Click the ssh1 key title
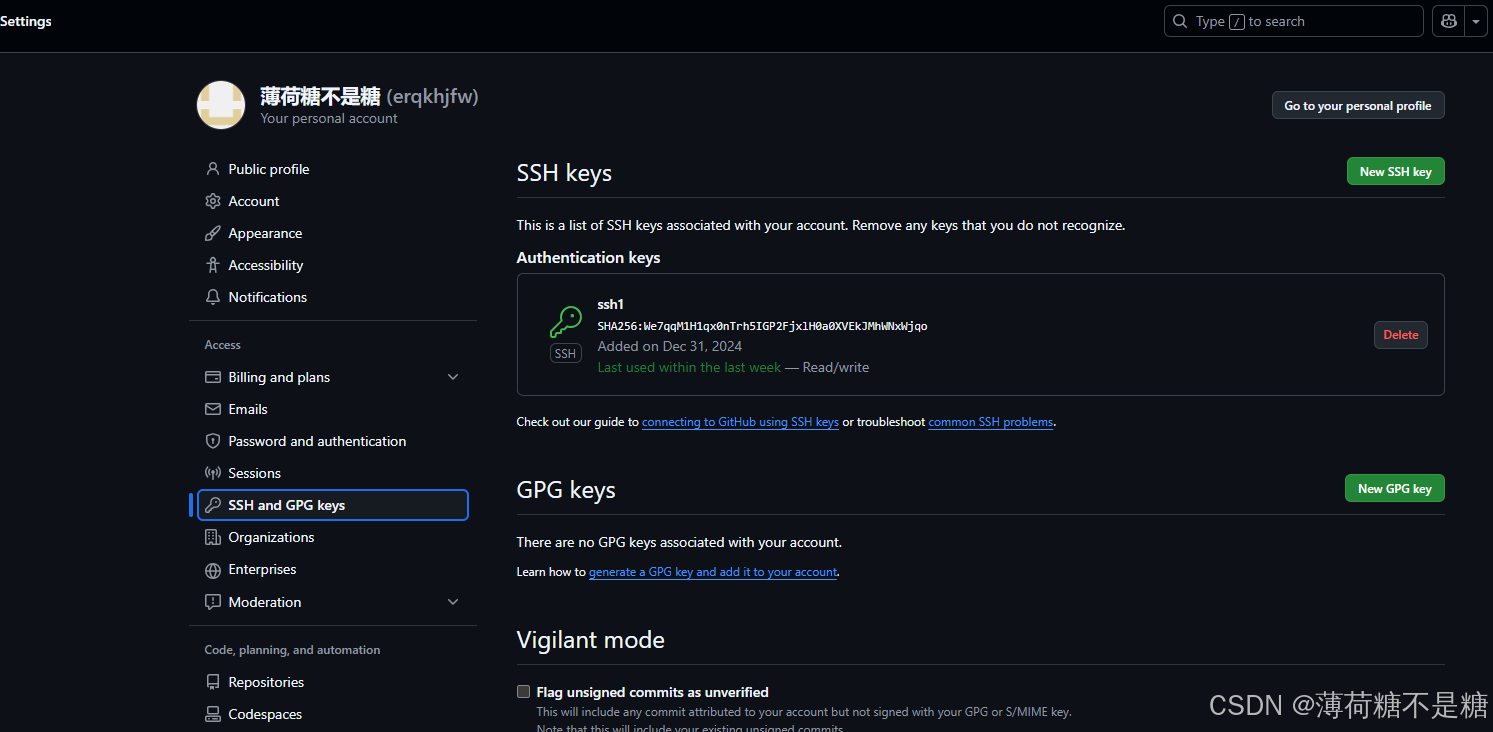This screenshot has height=732, width=1493. [610, 304]
